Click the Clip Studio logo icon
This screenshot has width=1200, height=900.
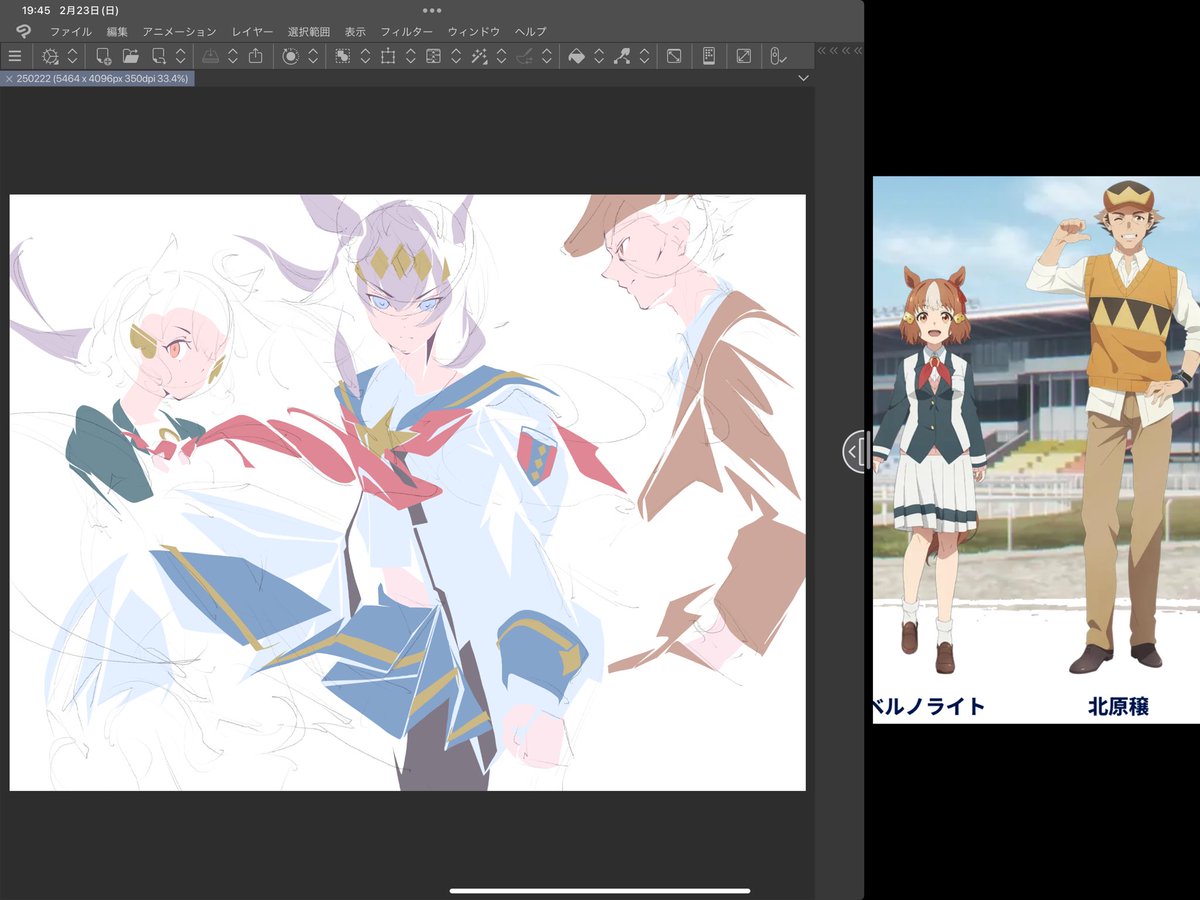(x=24, y=31)
